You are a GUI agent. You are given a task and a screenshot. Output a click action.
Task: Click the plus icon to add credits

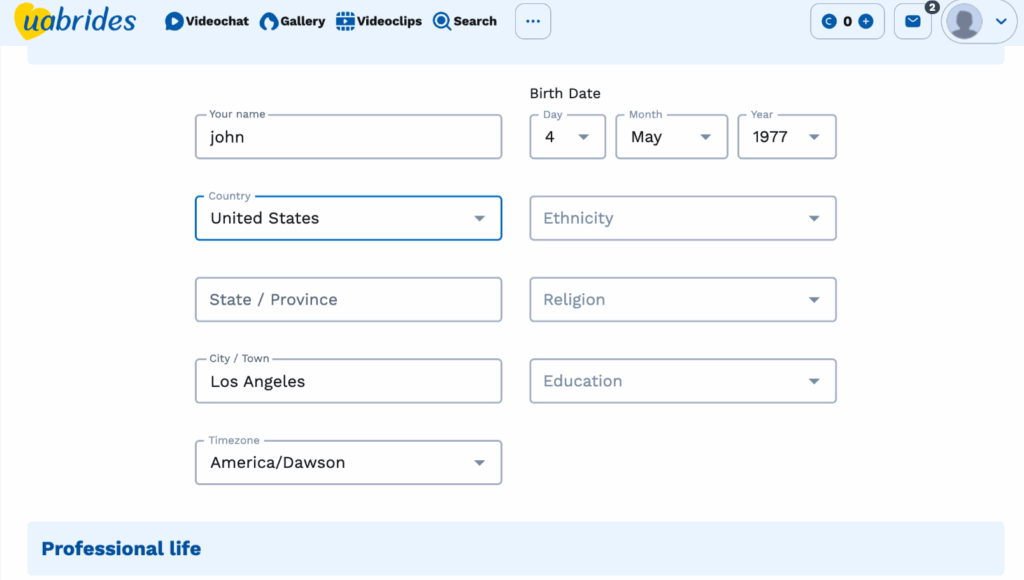click(x=866, y=21)
